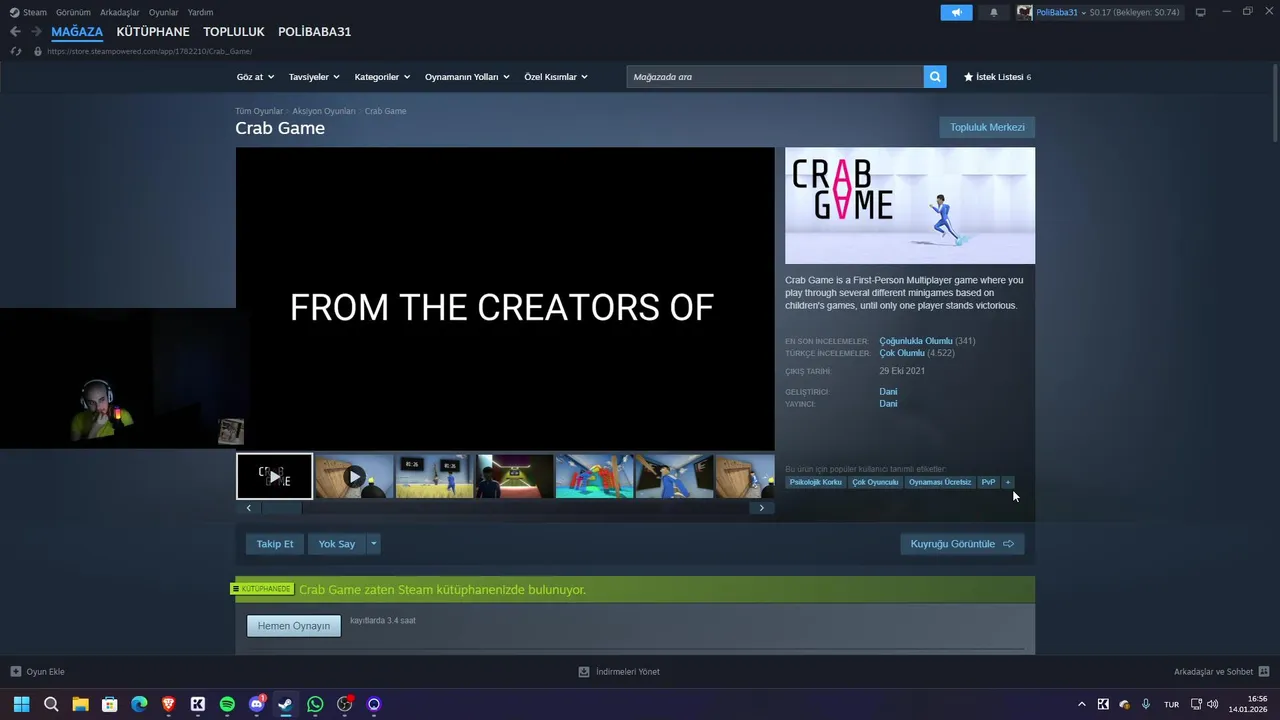Viewport: 1280px width, 720px height.
Task: Click the Yok Say button
Action: pos(337,544)
